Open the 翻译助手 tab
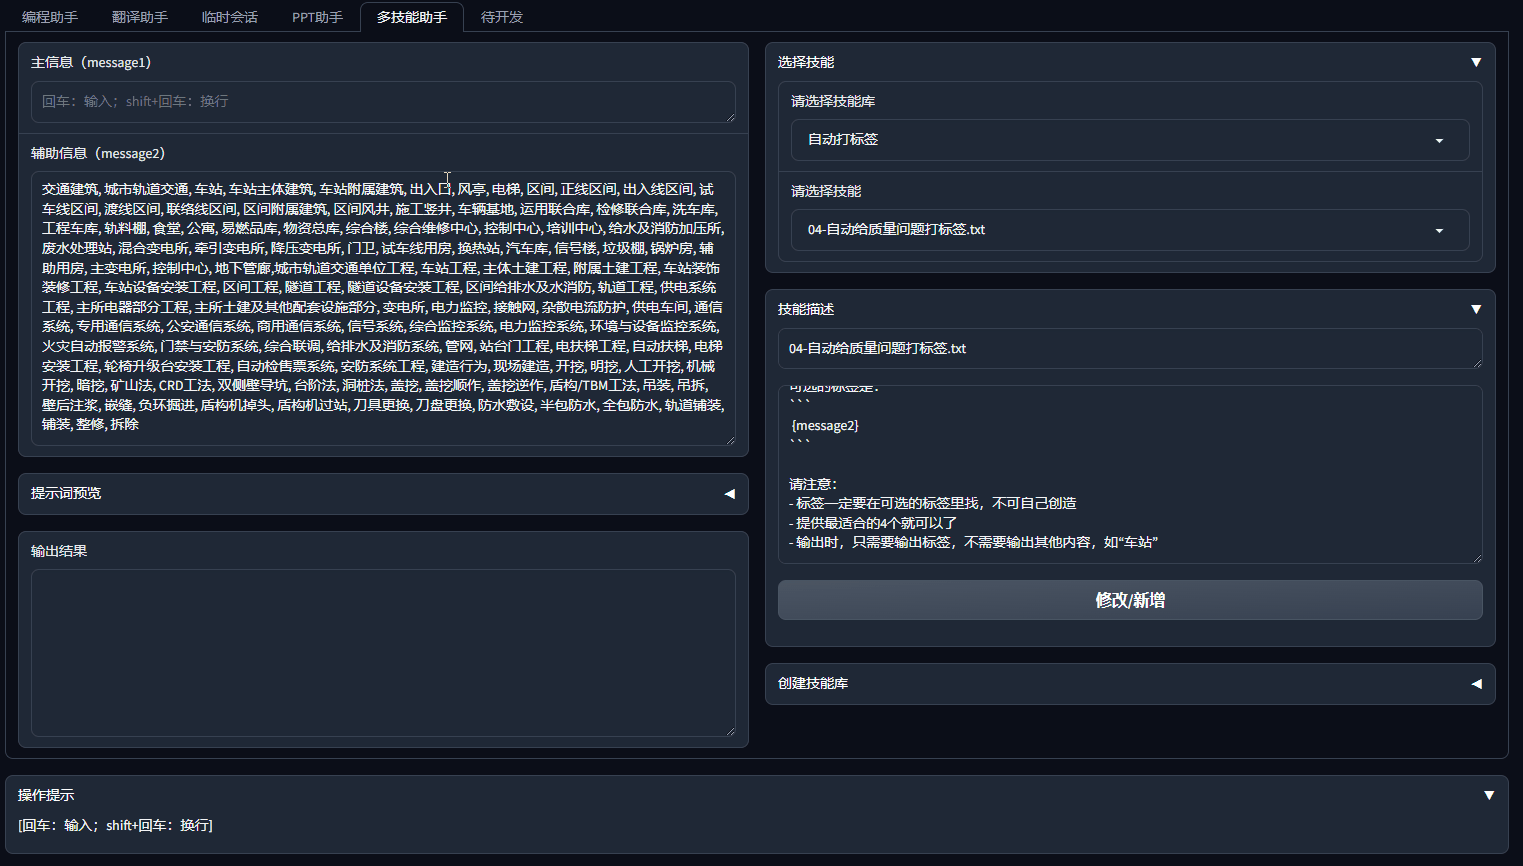 coord(140,17)
